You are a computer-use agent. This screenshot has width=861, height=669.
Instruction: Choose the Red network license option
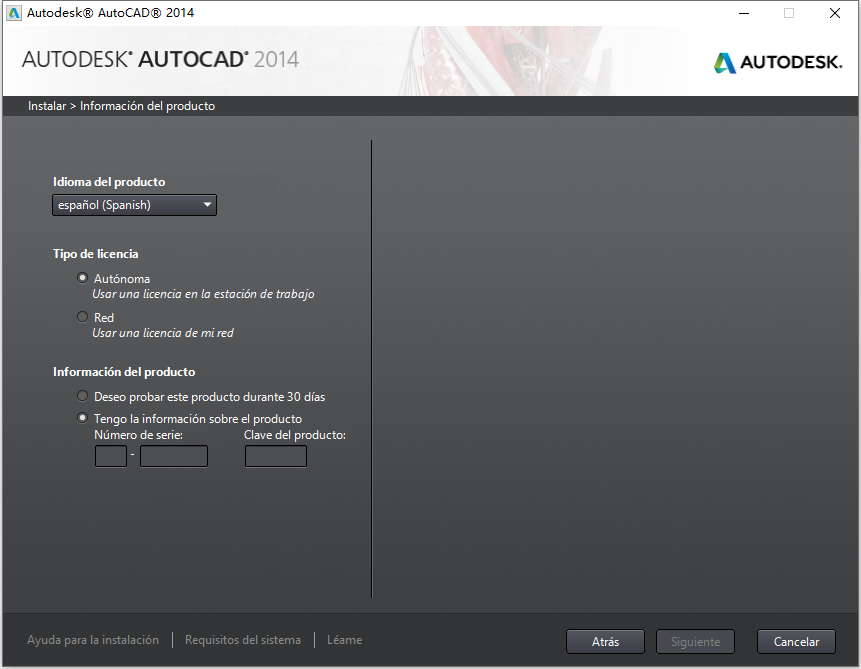click(82, 317)
